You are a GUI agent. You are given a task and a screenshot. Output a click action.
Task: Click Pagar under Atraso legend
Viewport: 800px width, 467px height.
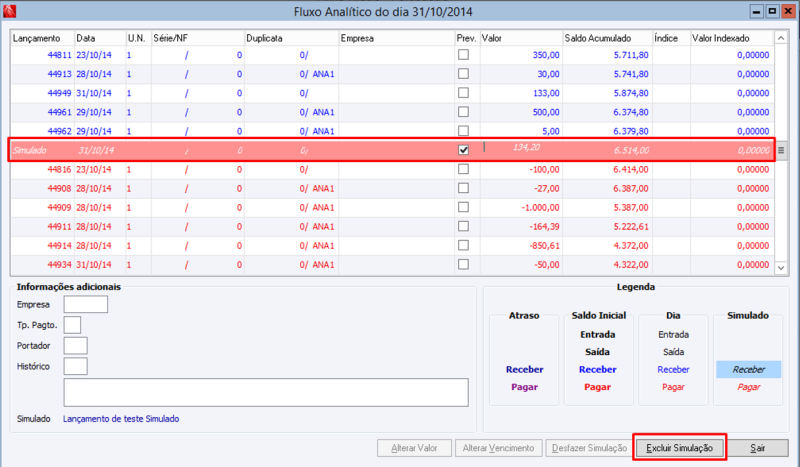(524, 387)
